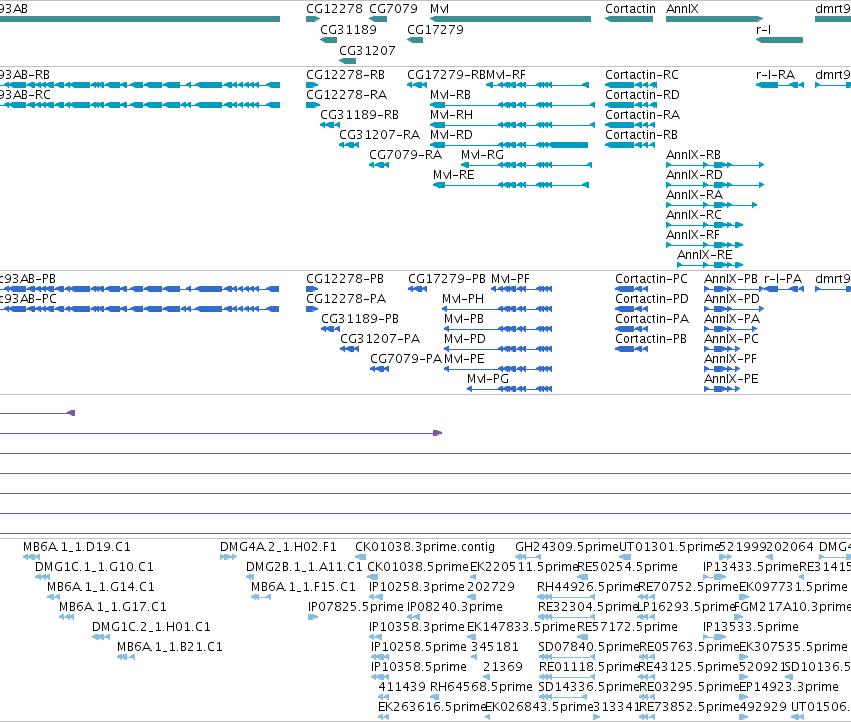Select protein Mvl-PG

487,379
